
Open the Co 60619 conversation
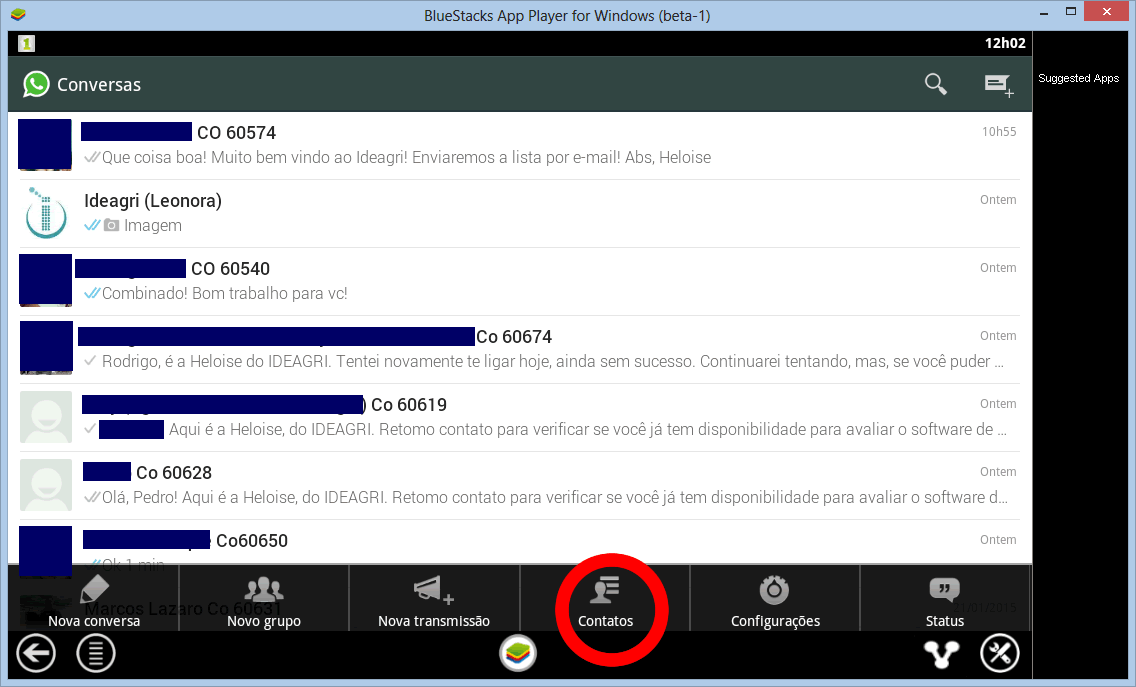(x=519, y=418)
